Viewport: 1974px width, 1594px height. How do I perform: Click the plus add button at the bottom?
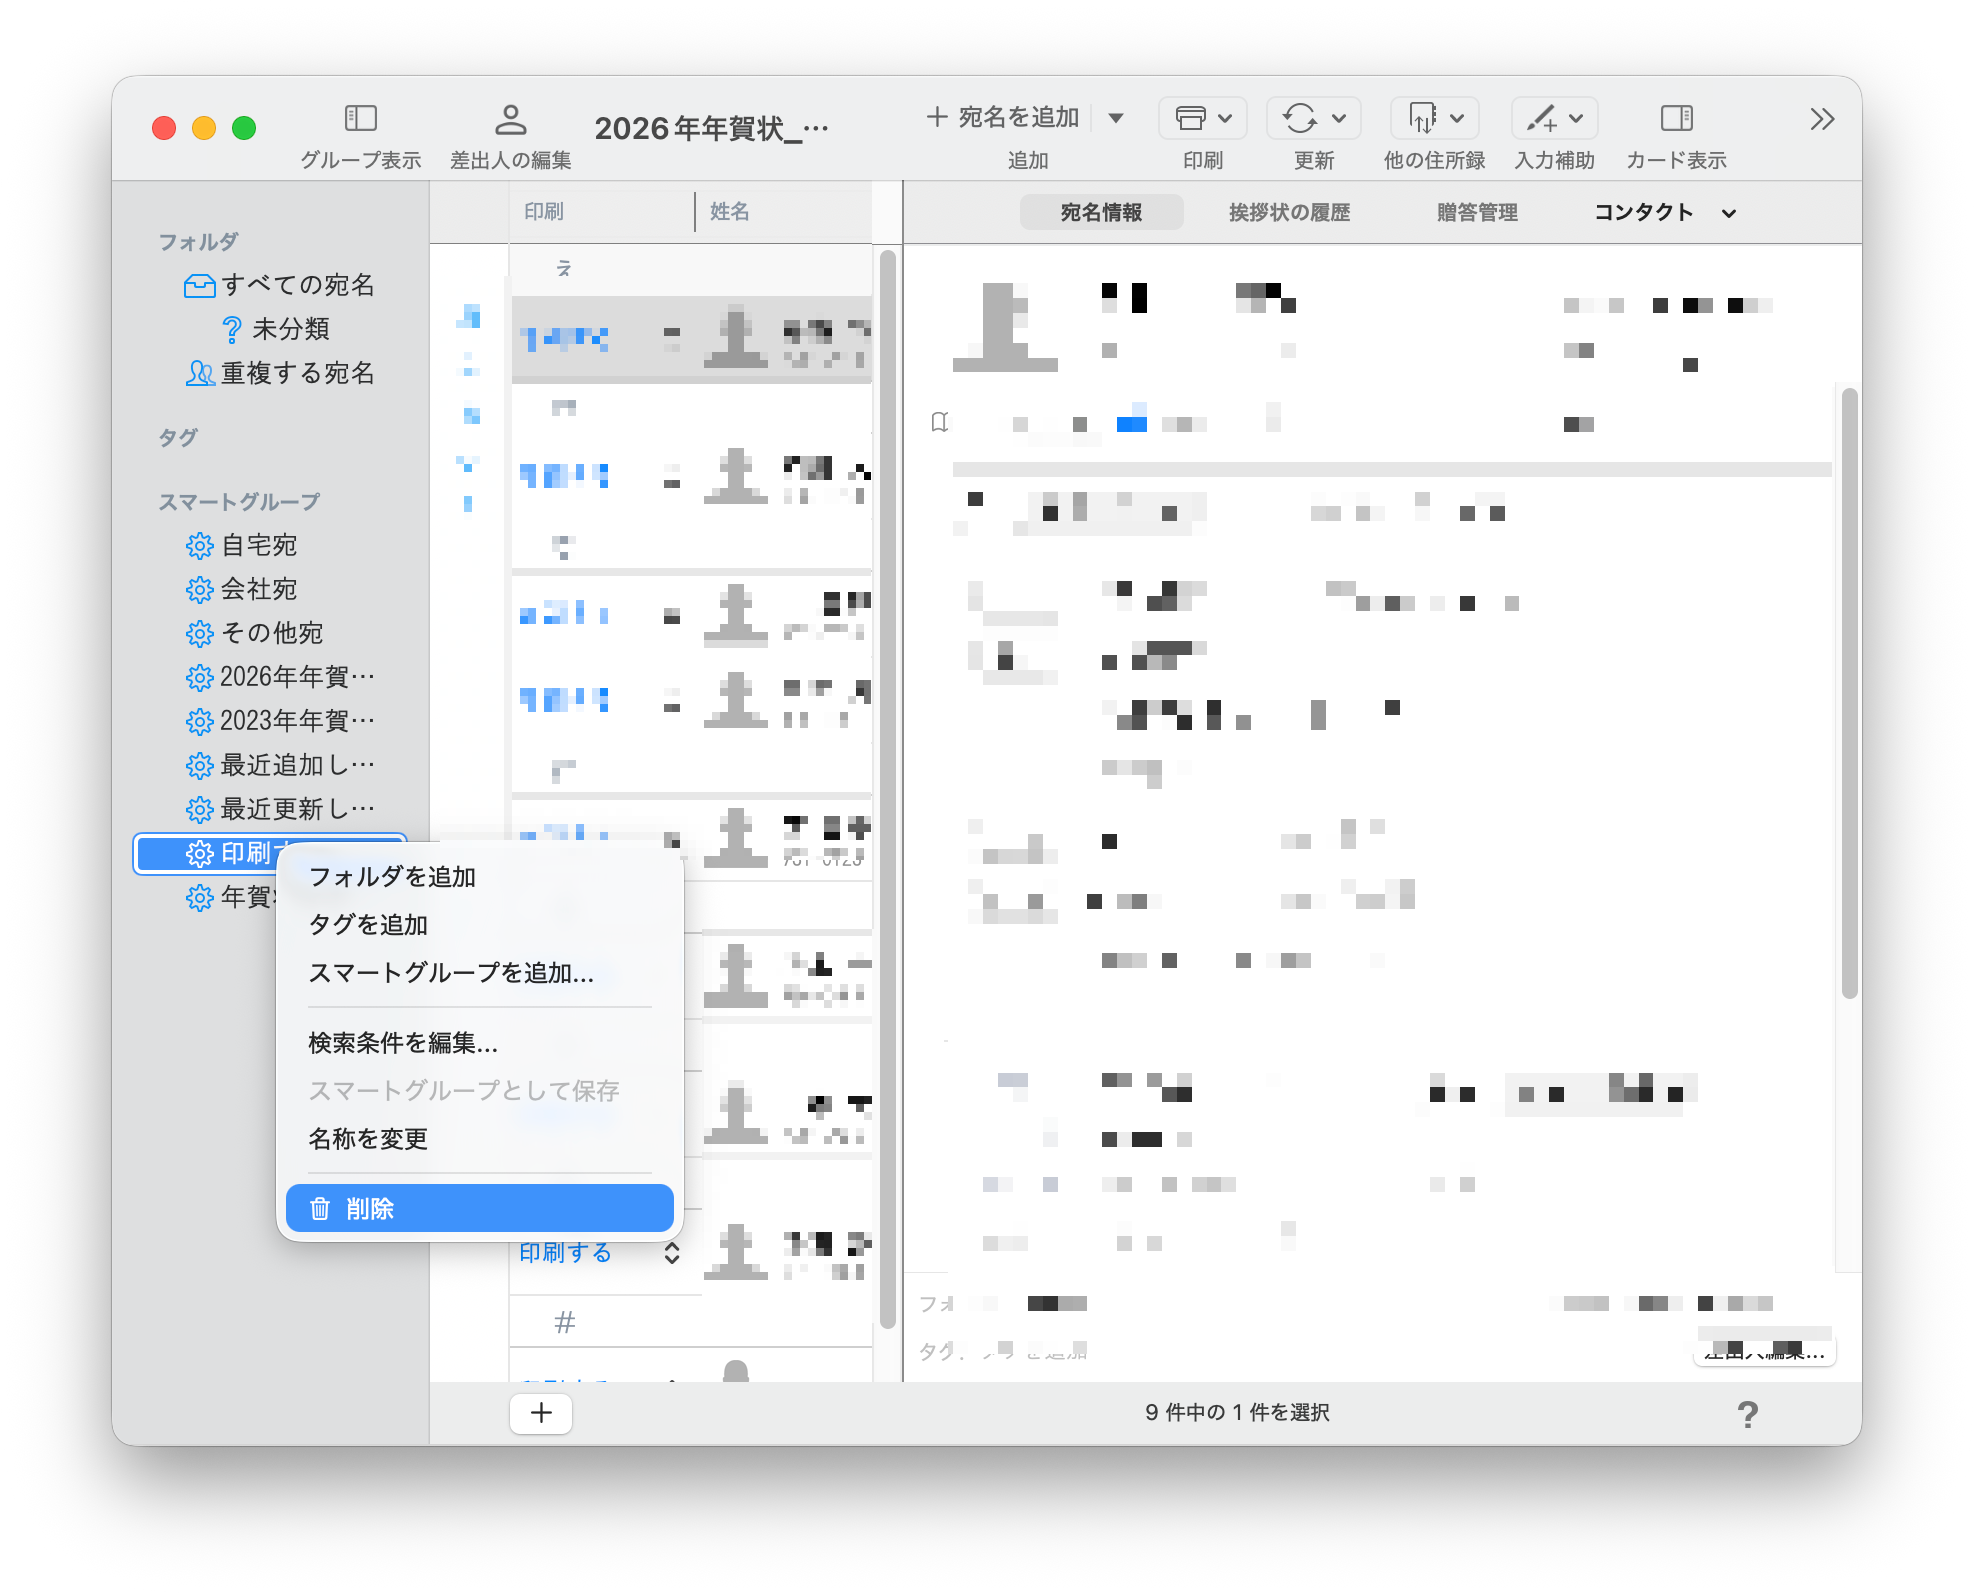tap(541, 1413)
